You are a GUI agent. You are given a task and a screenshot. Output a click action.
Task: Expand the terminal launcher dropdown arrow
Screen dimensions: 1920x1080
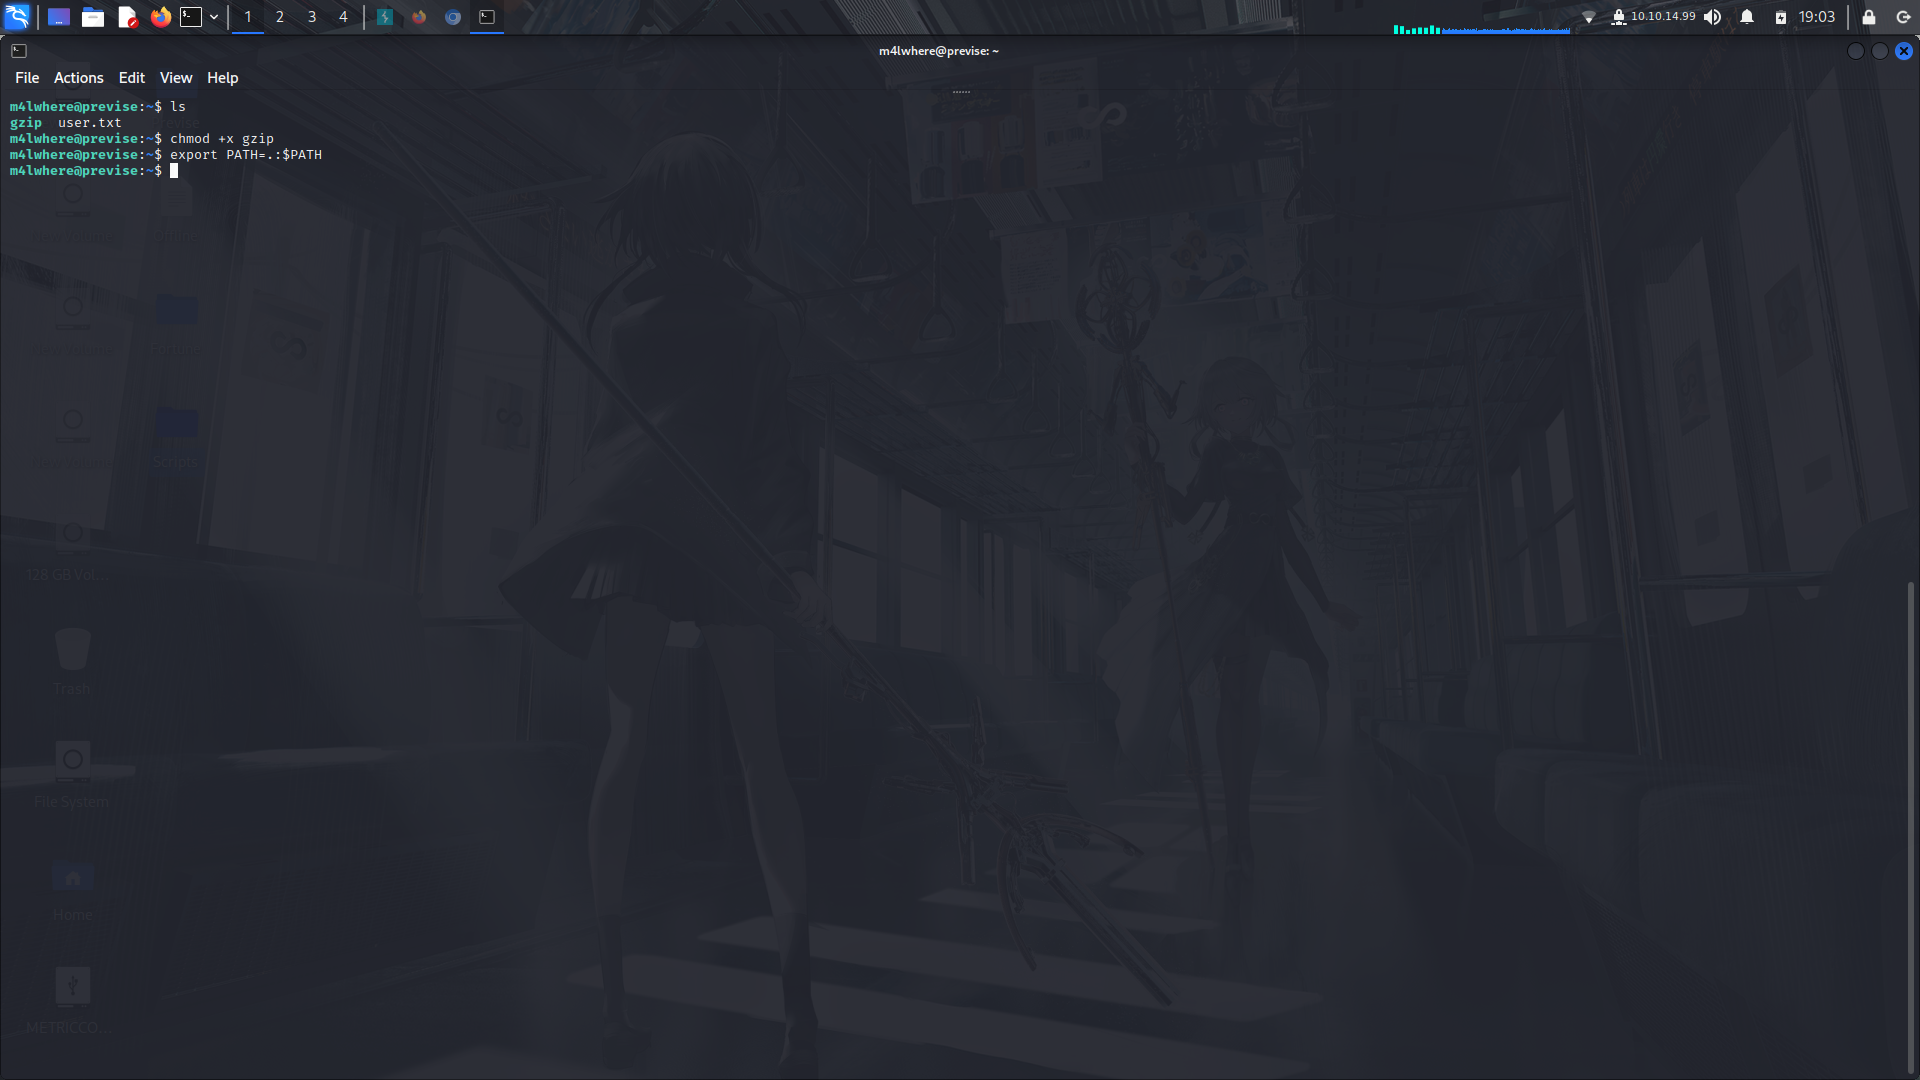[213, 16]
